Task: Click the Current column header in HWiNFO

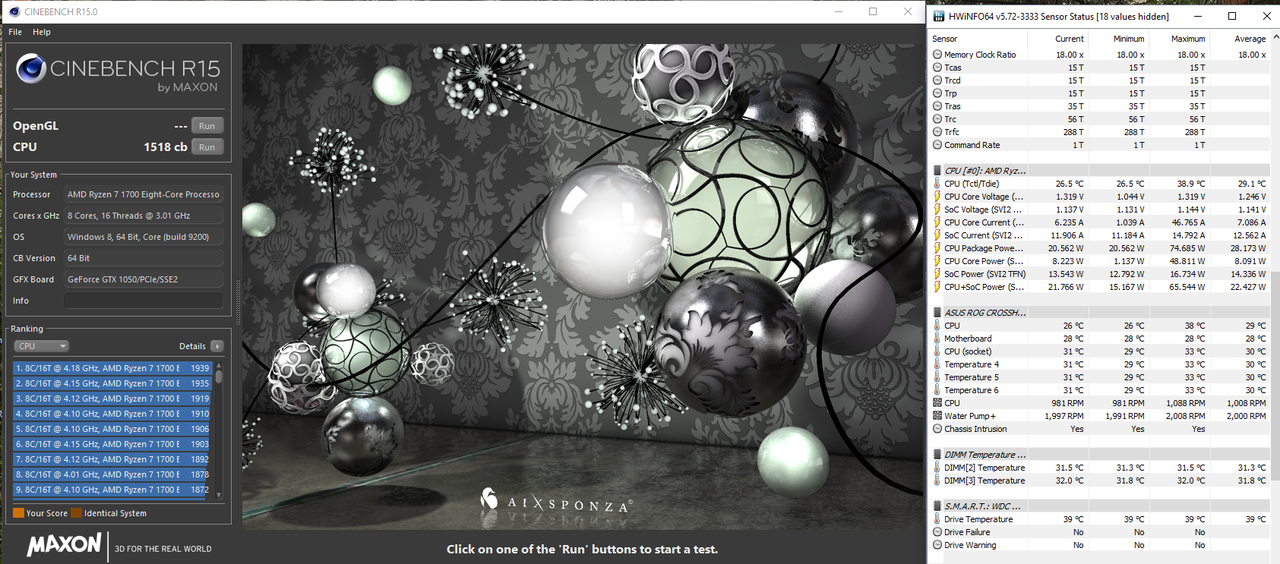Action: click(1069, 39)
